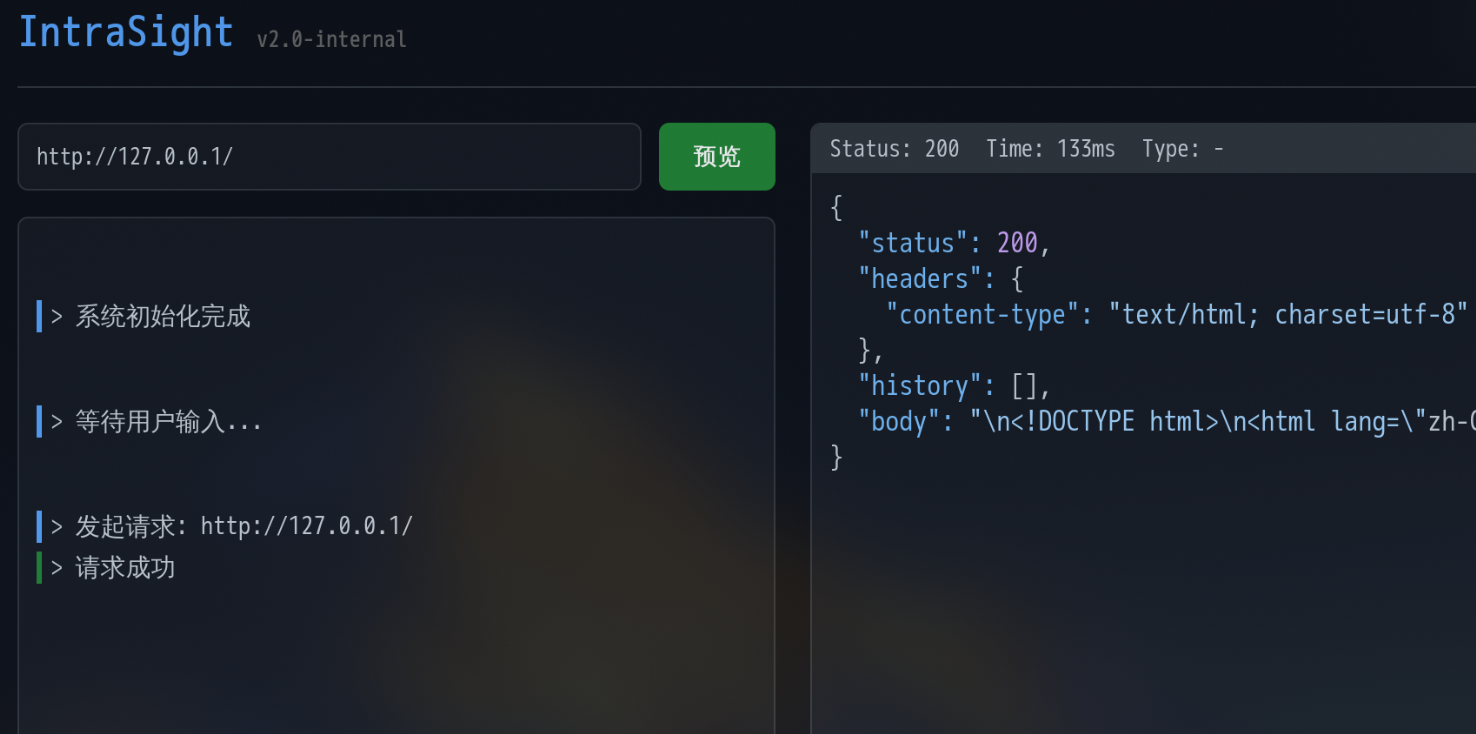The image size is (1476, 734).
Task: Click the Status: 200 indicator
Action: click(894, 149)
